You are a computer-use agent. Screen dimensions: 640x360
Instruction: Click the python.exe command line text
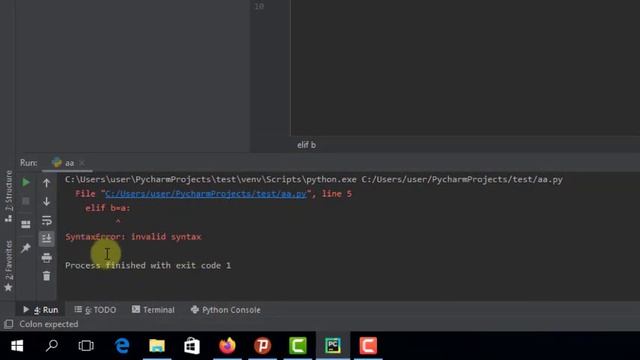pos(313,180)
